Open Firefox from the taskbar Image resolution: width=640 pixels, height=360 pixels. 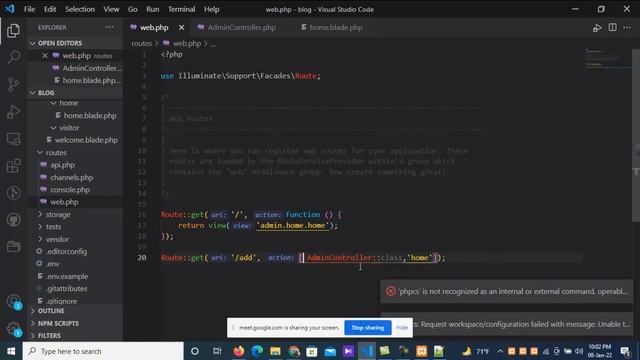pyautogui.click(x=239, y=351)
